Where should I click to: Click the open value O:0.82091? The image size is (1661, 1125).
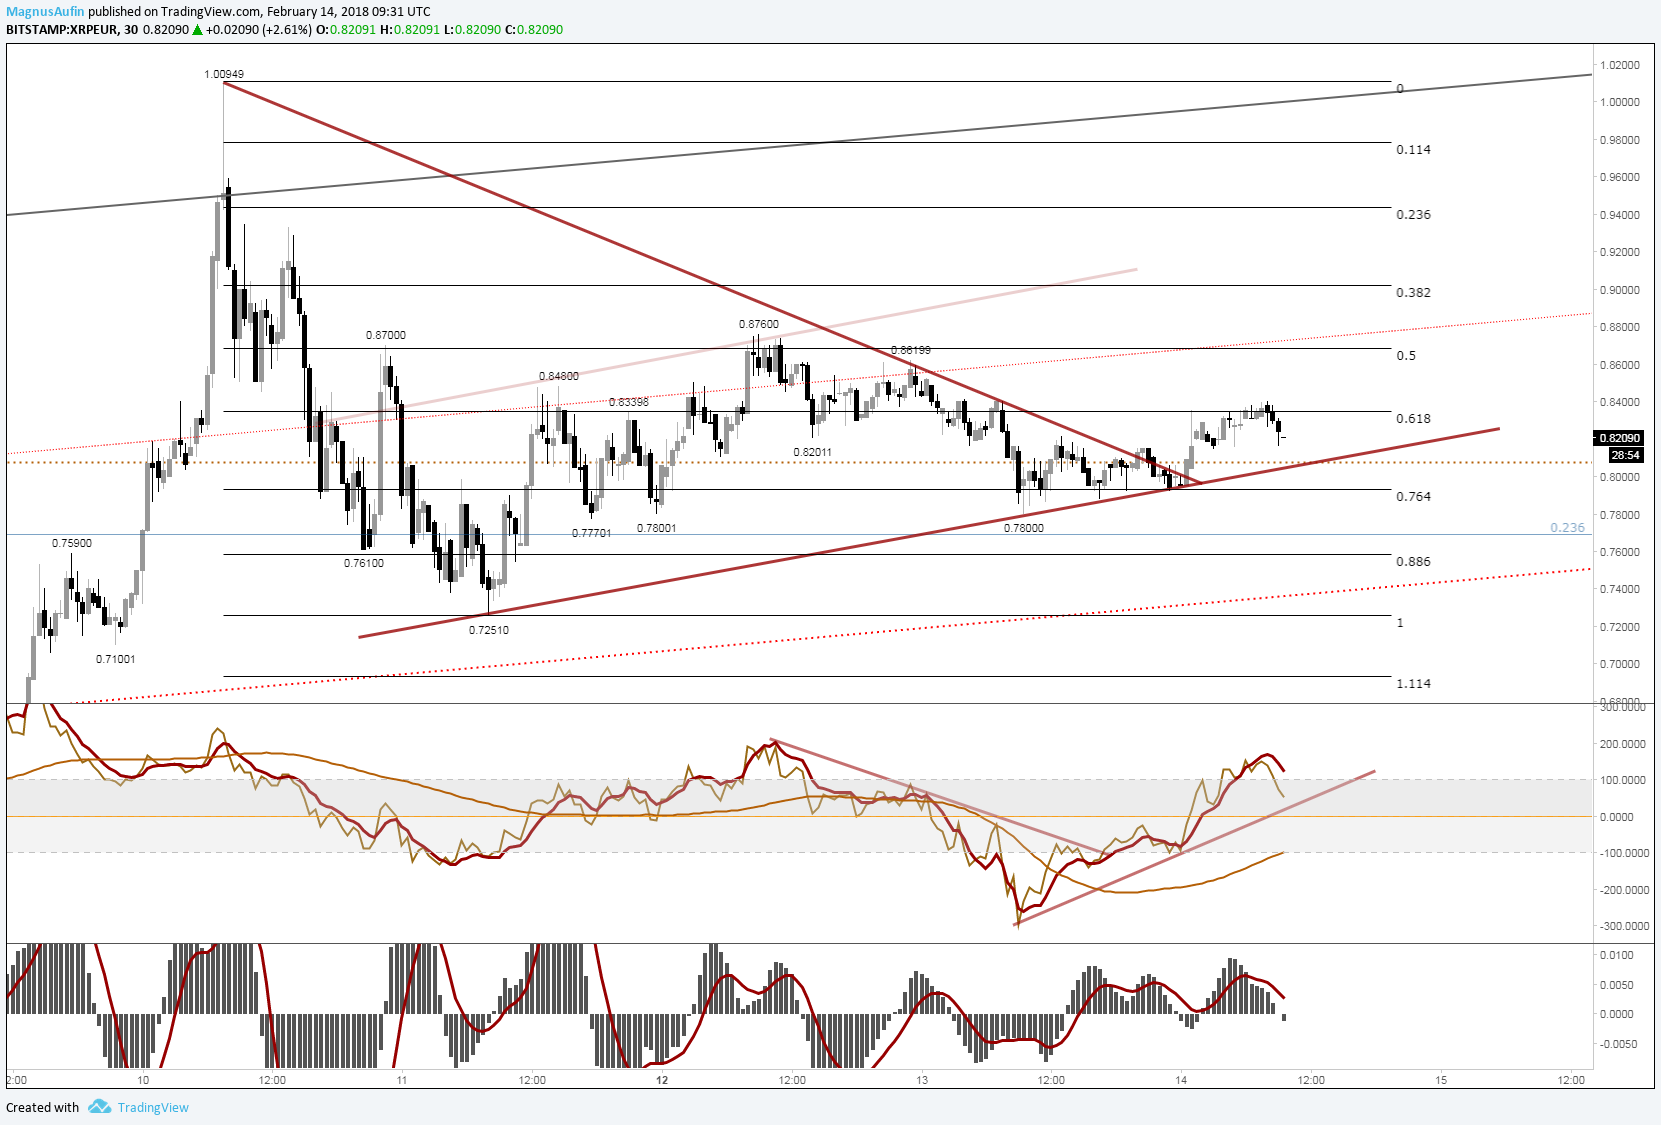tap(346, 29)
